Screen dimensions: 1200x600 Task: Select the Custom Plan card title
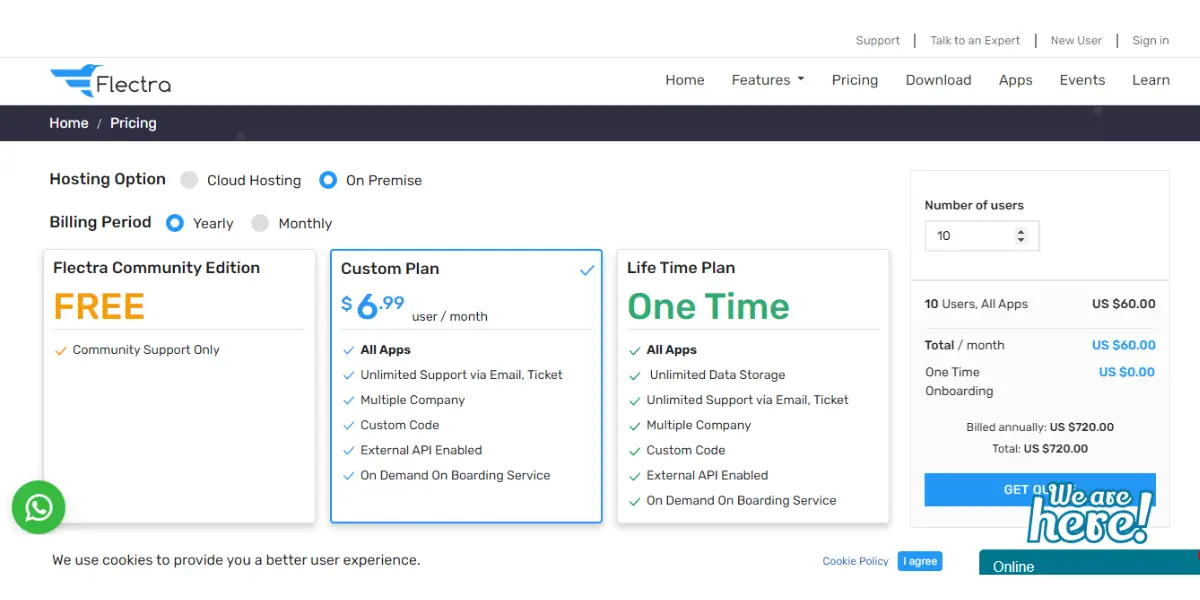click(x=390, y=269)
